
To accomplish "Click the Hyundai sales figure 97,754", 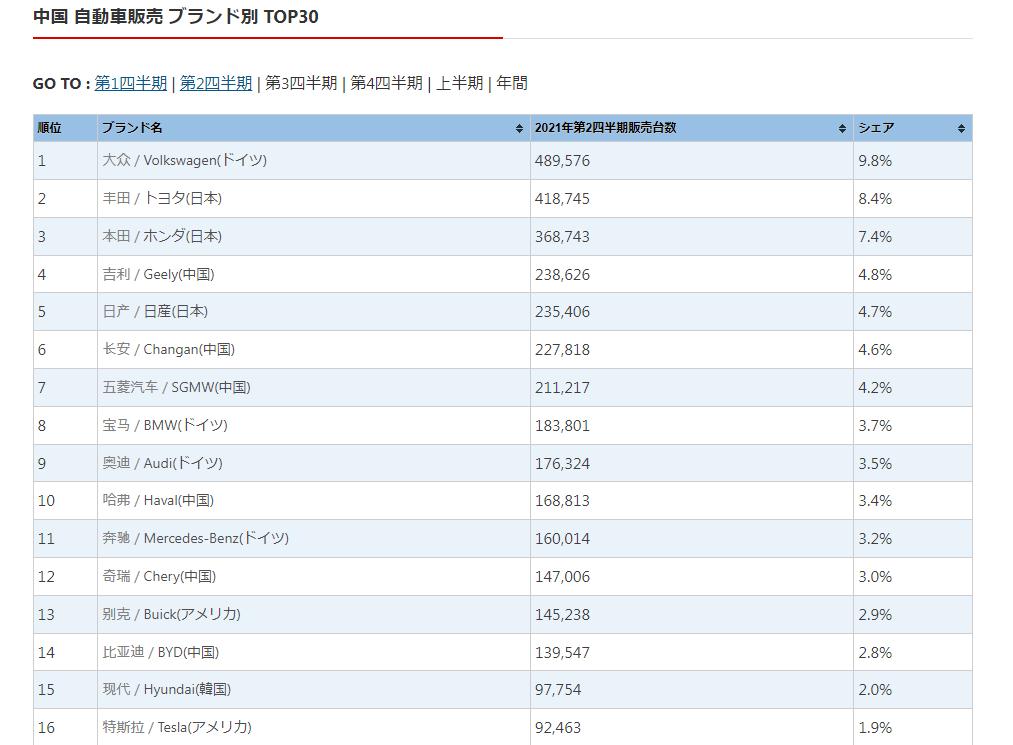I will click(558, 690).
